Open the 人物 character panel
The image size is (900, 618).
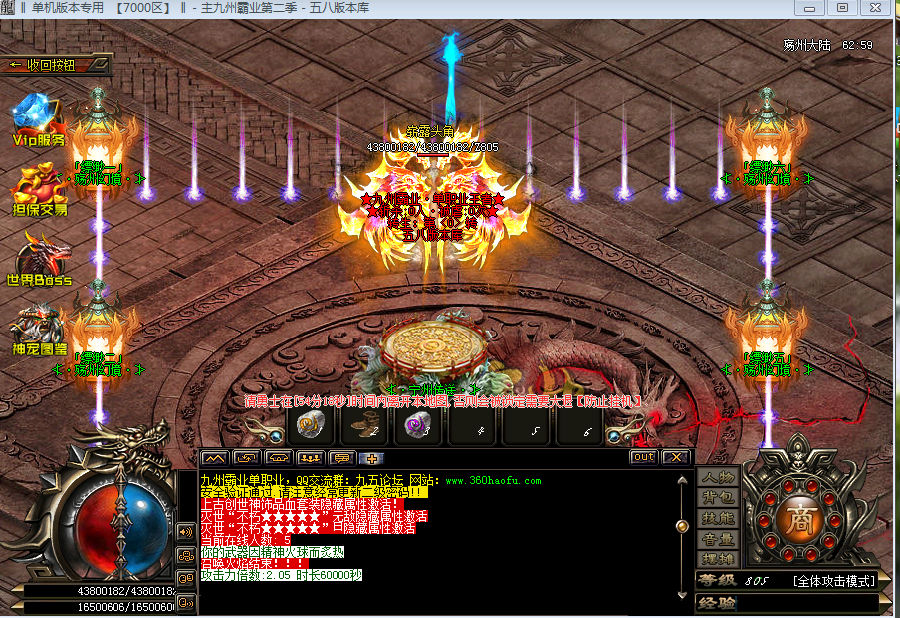coord(718,477)
